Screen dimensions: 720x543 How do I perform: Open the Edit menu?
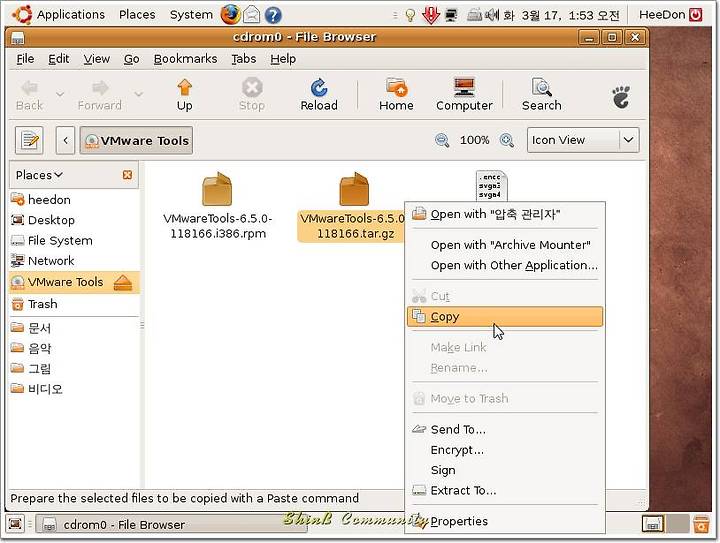[x=59, y=59]
